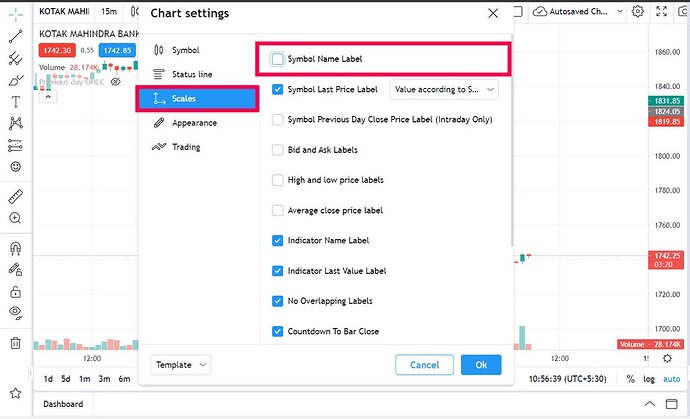Open chart settings gear in top toolbar
Screen dimensions: 690x419
[638, 11]
